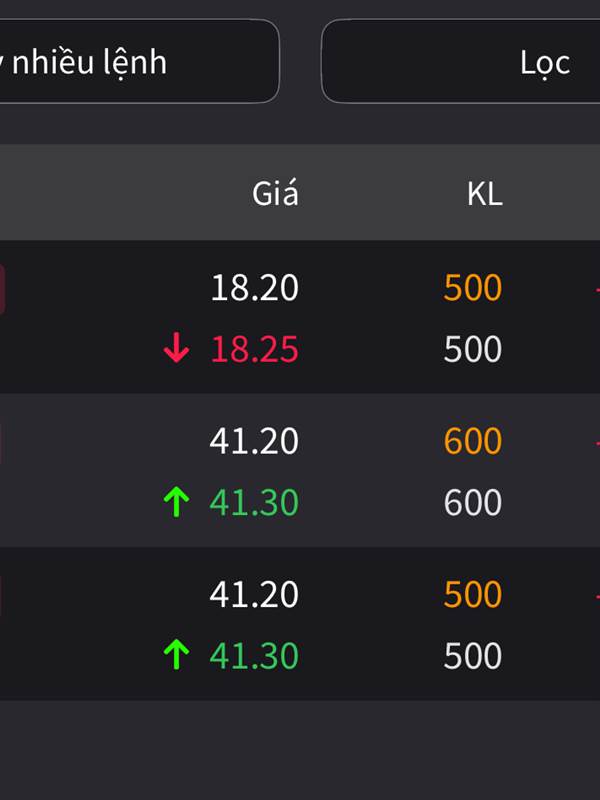Tap the white 600 volume value
Image resolution: width=600 pixels, height=800 pixels.
473,502
